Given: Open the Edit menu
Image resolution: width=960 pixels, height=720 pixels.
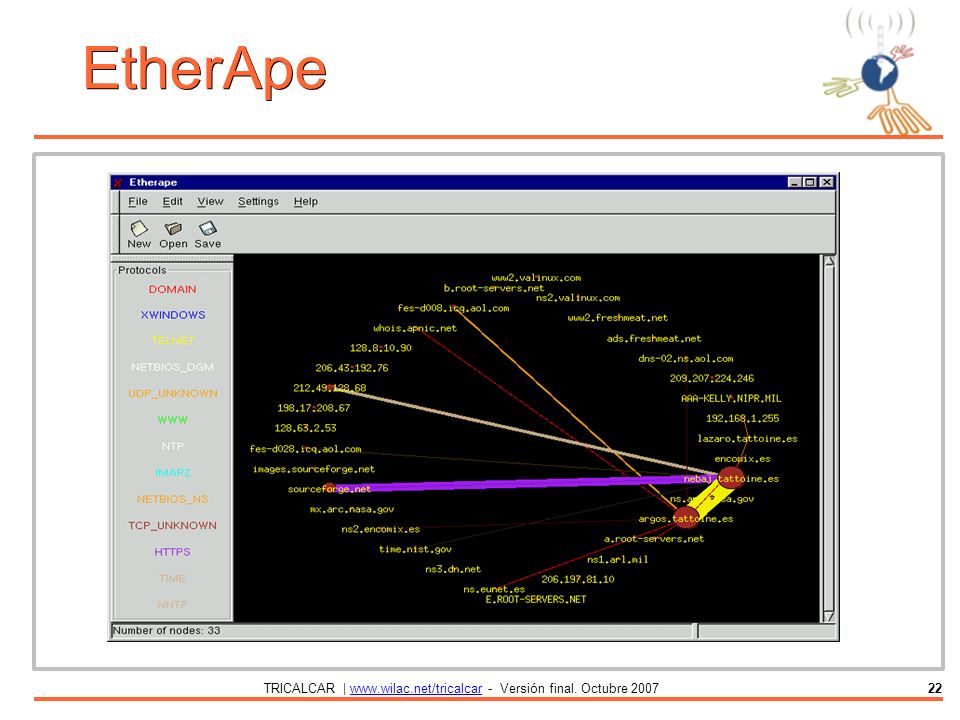Looking at the screenshot, I should click(x=173, y=201).
